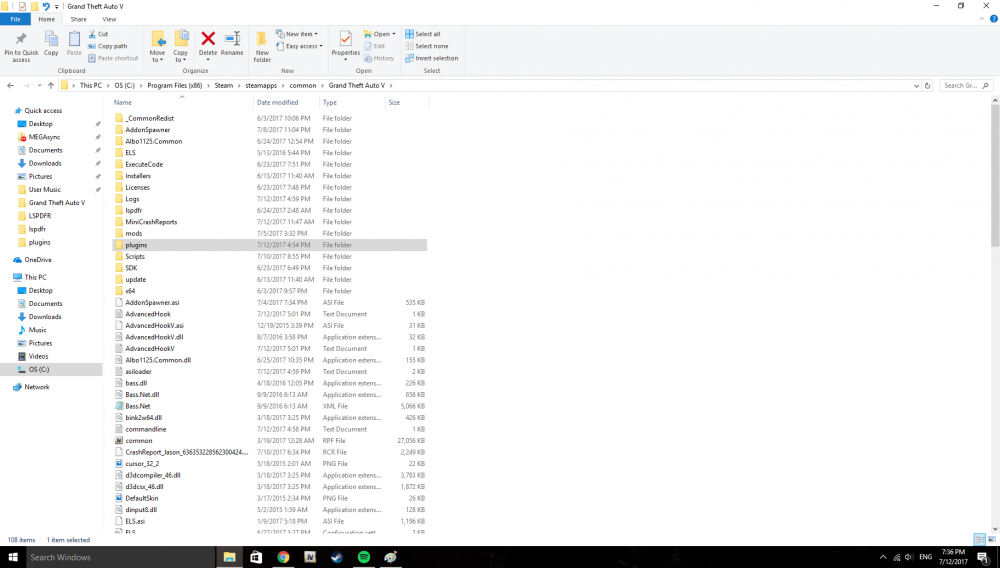Select MEGAsync in Quick access
Image resolution: width=1000 pixels, height=568 pixels.
pos(44,137)
